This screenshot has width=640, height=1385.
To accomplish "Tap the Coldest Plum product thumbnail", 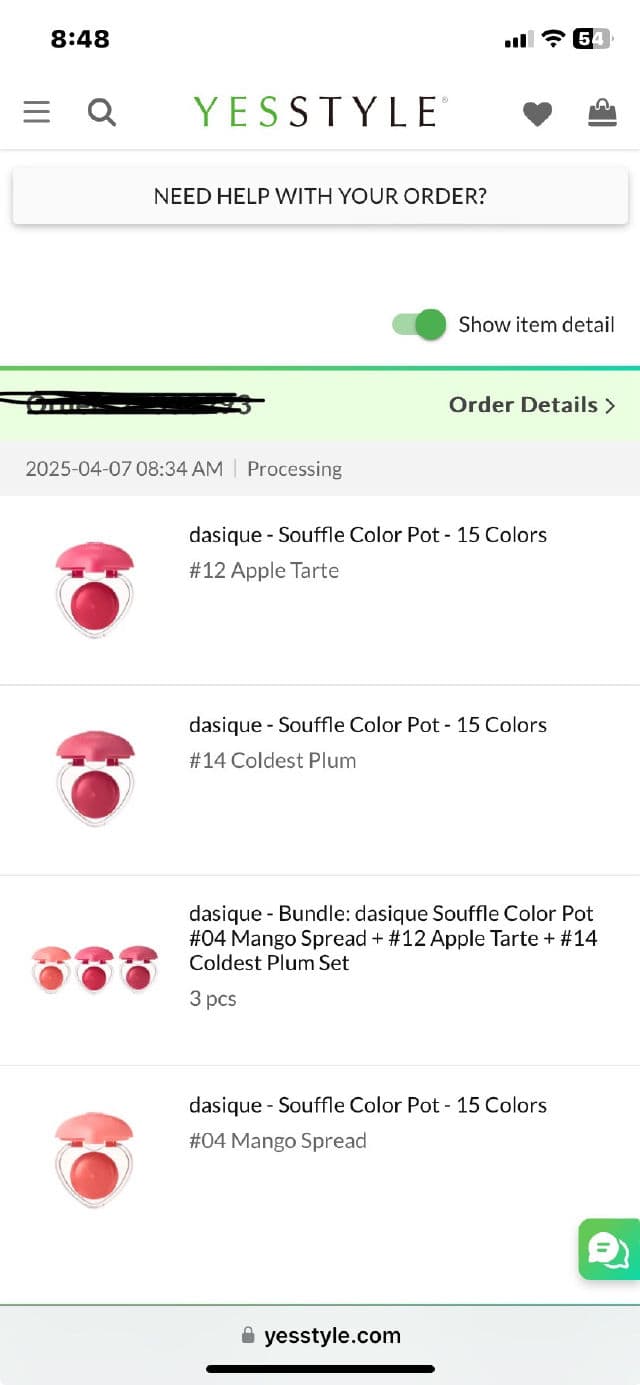I will tap(95, 779).
